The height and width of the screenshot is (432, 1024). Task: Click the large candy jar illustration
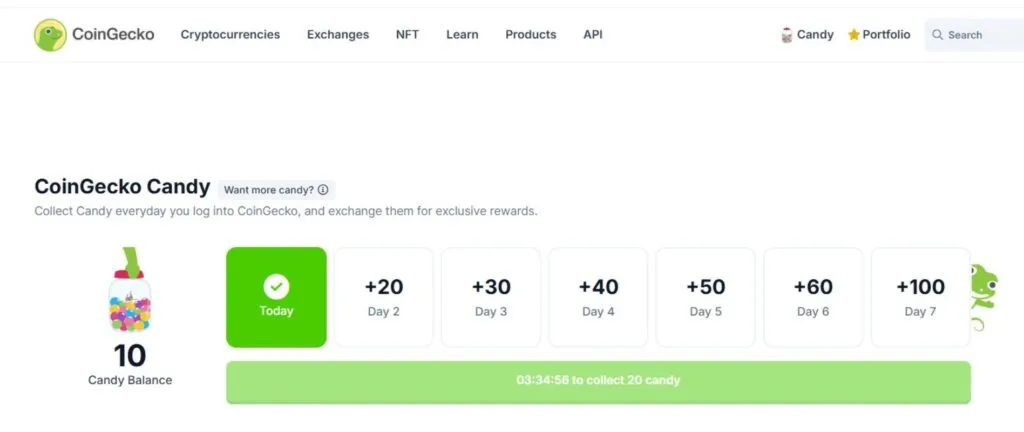[x=129, y=296]
